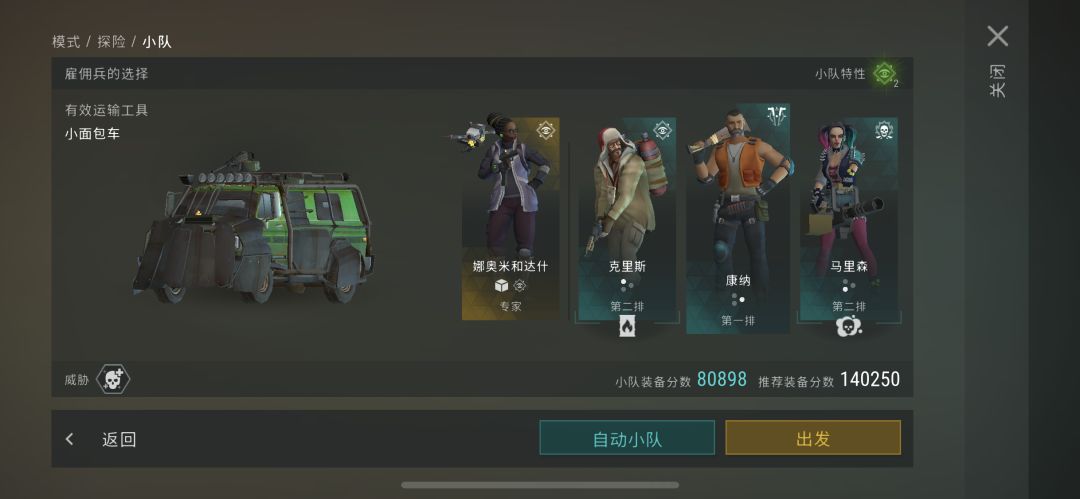Click the yellow 出发 depart button
This screenshot has width=1080, height=499.
[813, 438]
